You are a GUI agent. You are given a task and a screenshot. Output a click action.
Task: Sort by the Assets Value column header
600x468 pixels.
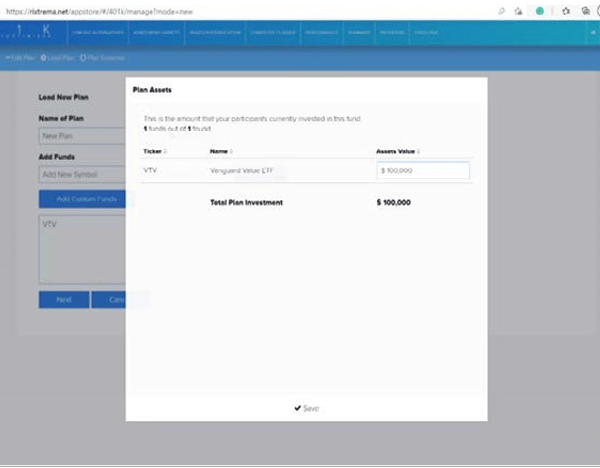397,151
